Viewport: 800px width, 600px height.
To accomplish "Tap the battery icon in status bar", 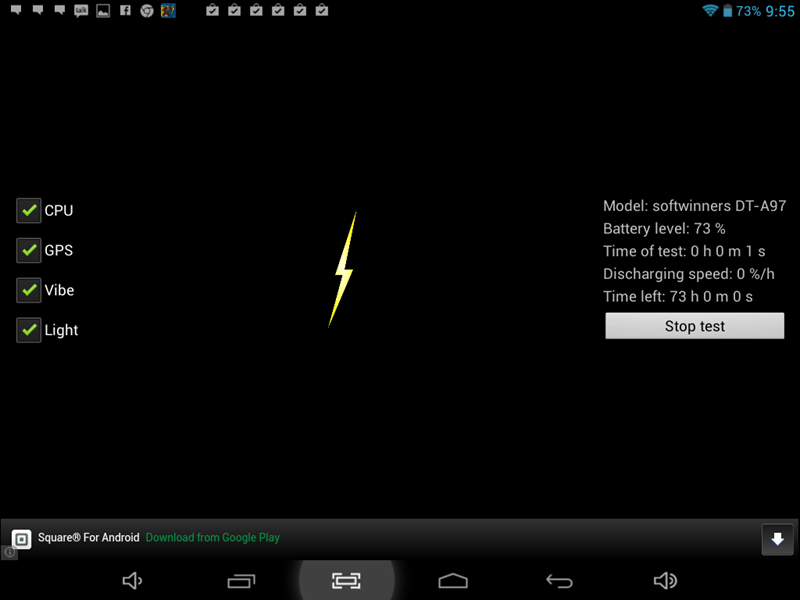I will [728, 11].
